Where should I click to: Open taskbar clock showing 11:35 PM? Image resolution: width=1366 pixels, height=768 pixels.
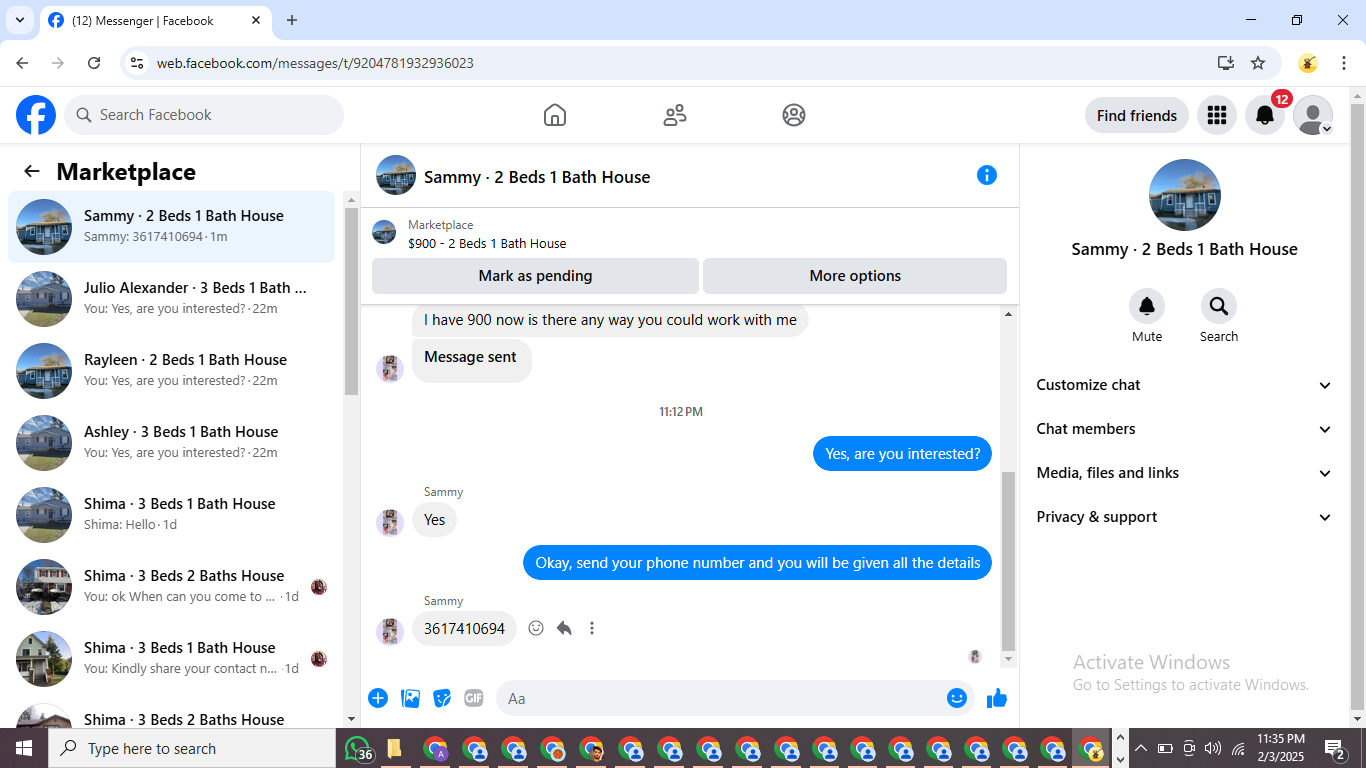click(1281, 748)
